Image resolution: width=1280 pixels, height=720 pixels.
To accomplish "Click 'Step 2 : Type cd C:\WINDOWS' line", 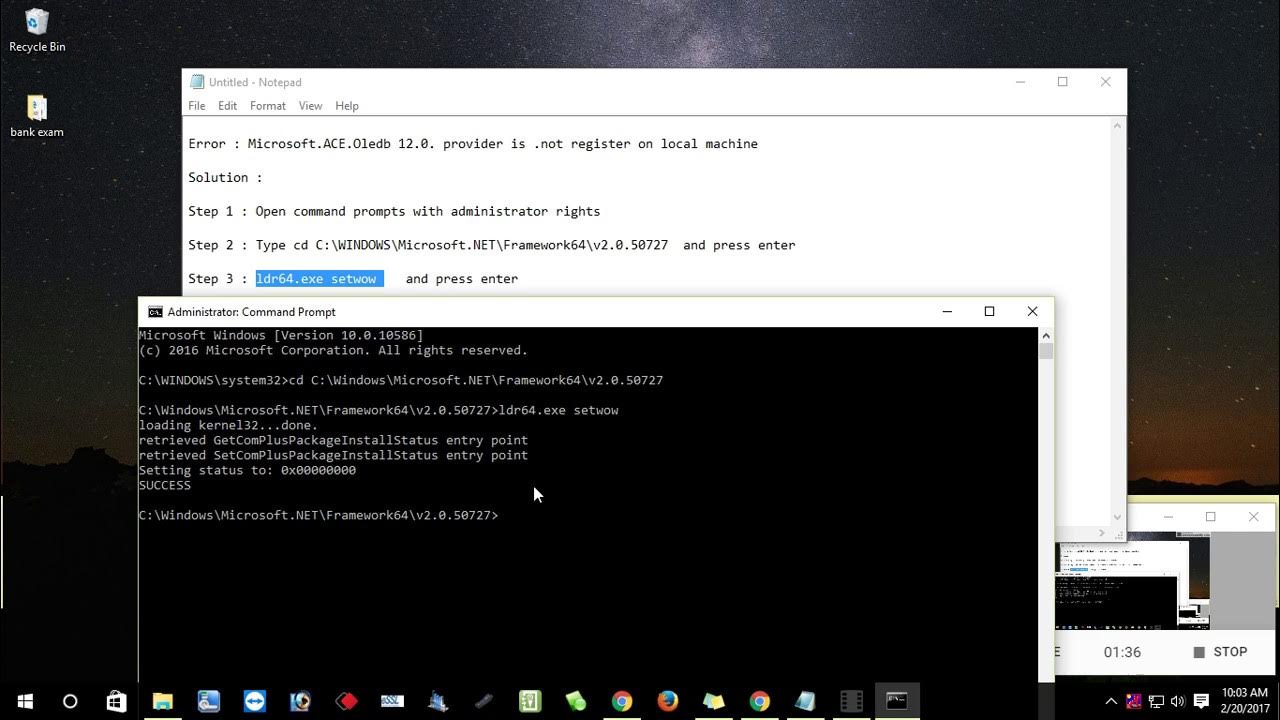I will [492, 245].
